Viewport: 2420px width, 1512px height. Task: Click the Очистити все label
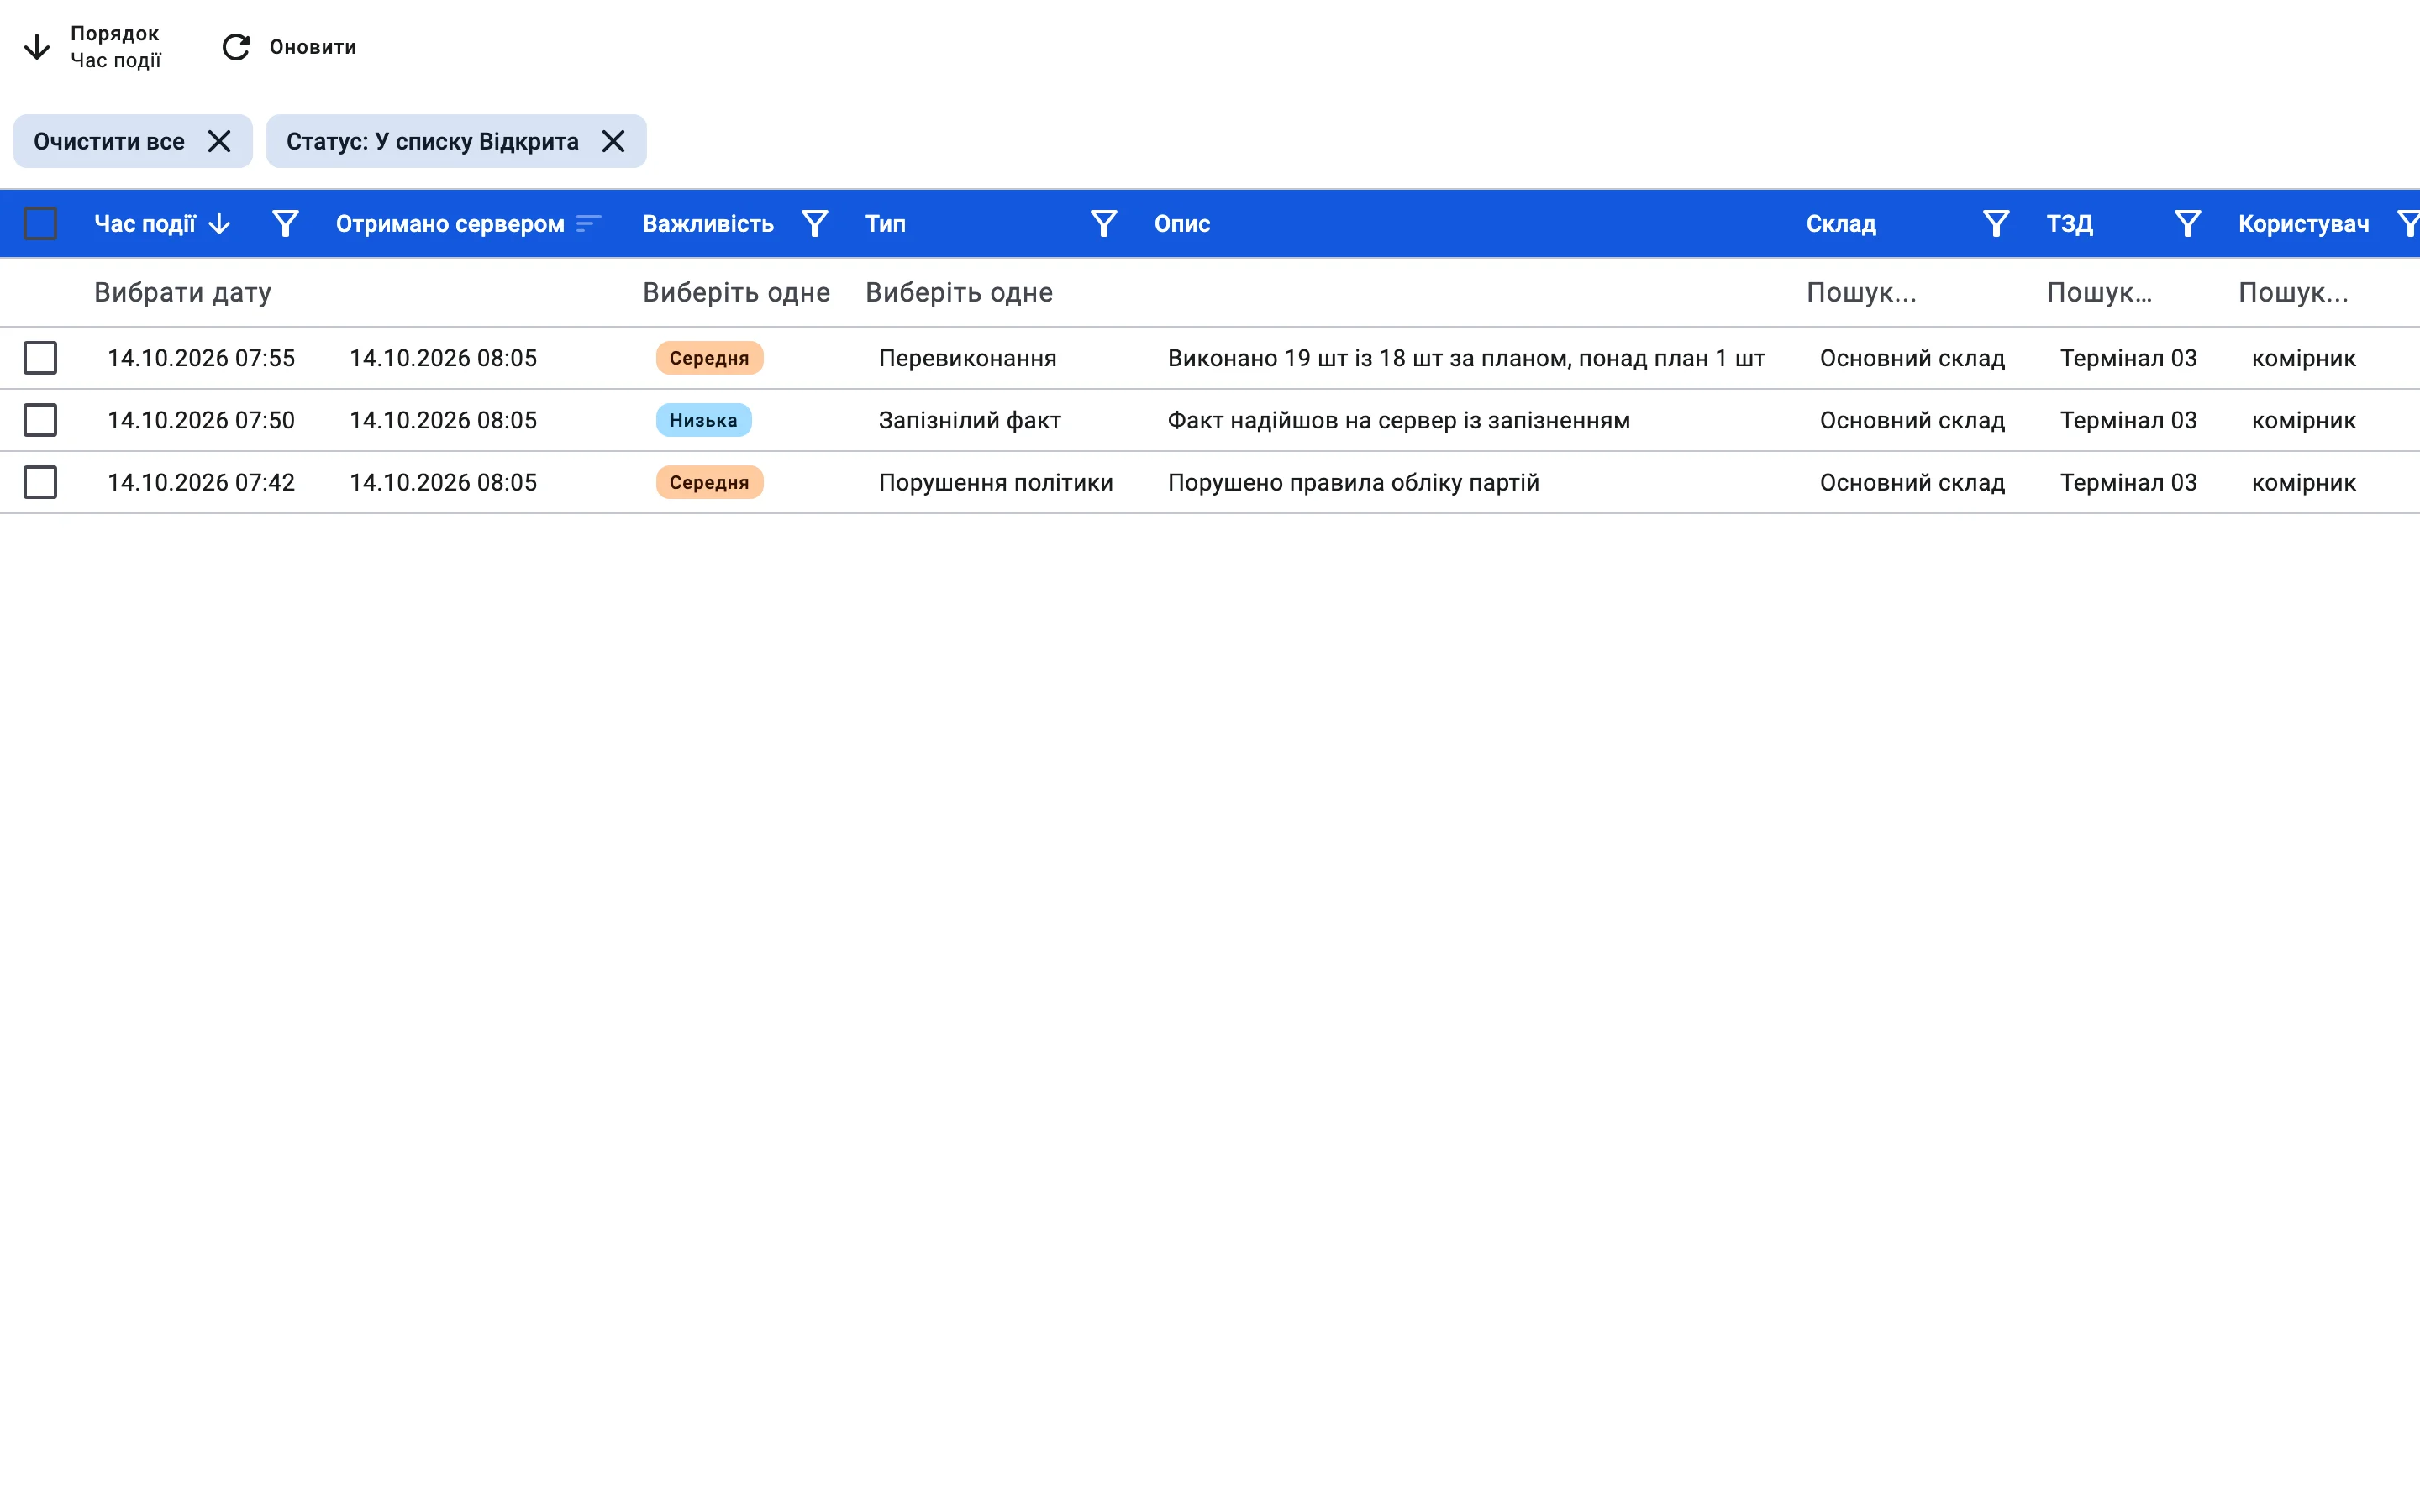(x=109, y=141)
